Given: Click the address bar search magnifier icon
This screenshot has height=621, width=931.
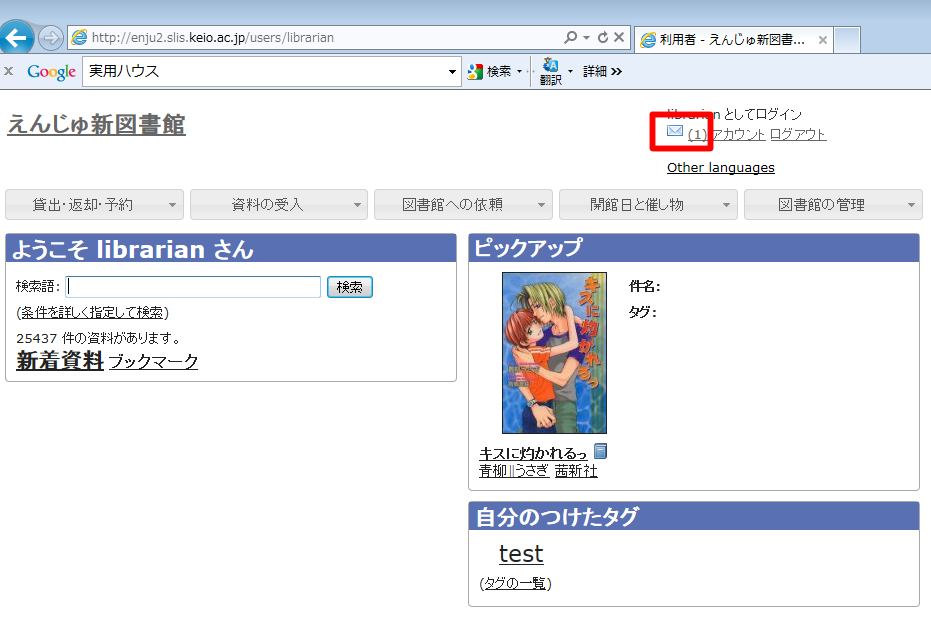Looking at the screenshot, I should [x=571, y=37].
